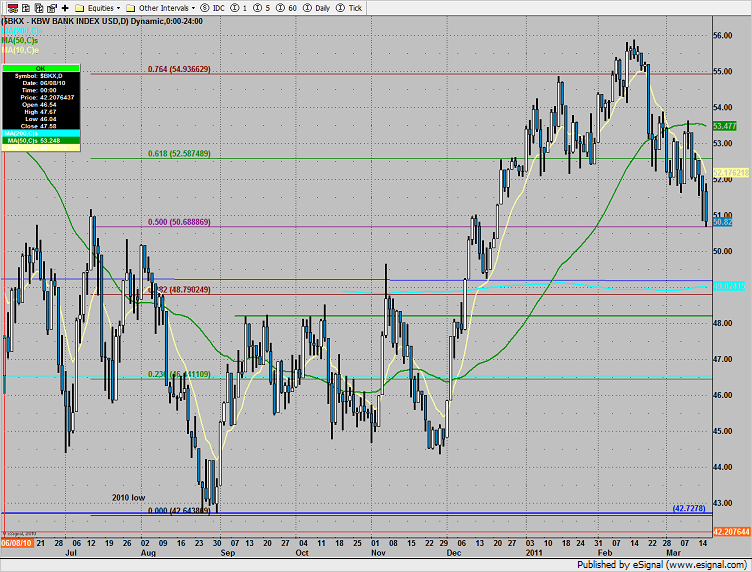Click the 0.764 (54.936629) Fibonacci label

pyautogui.click(x=179, y=70)
